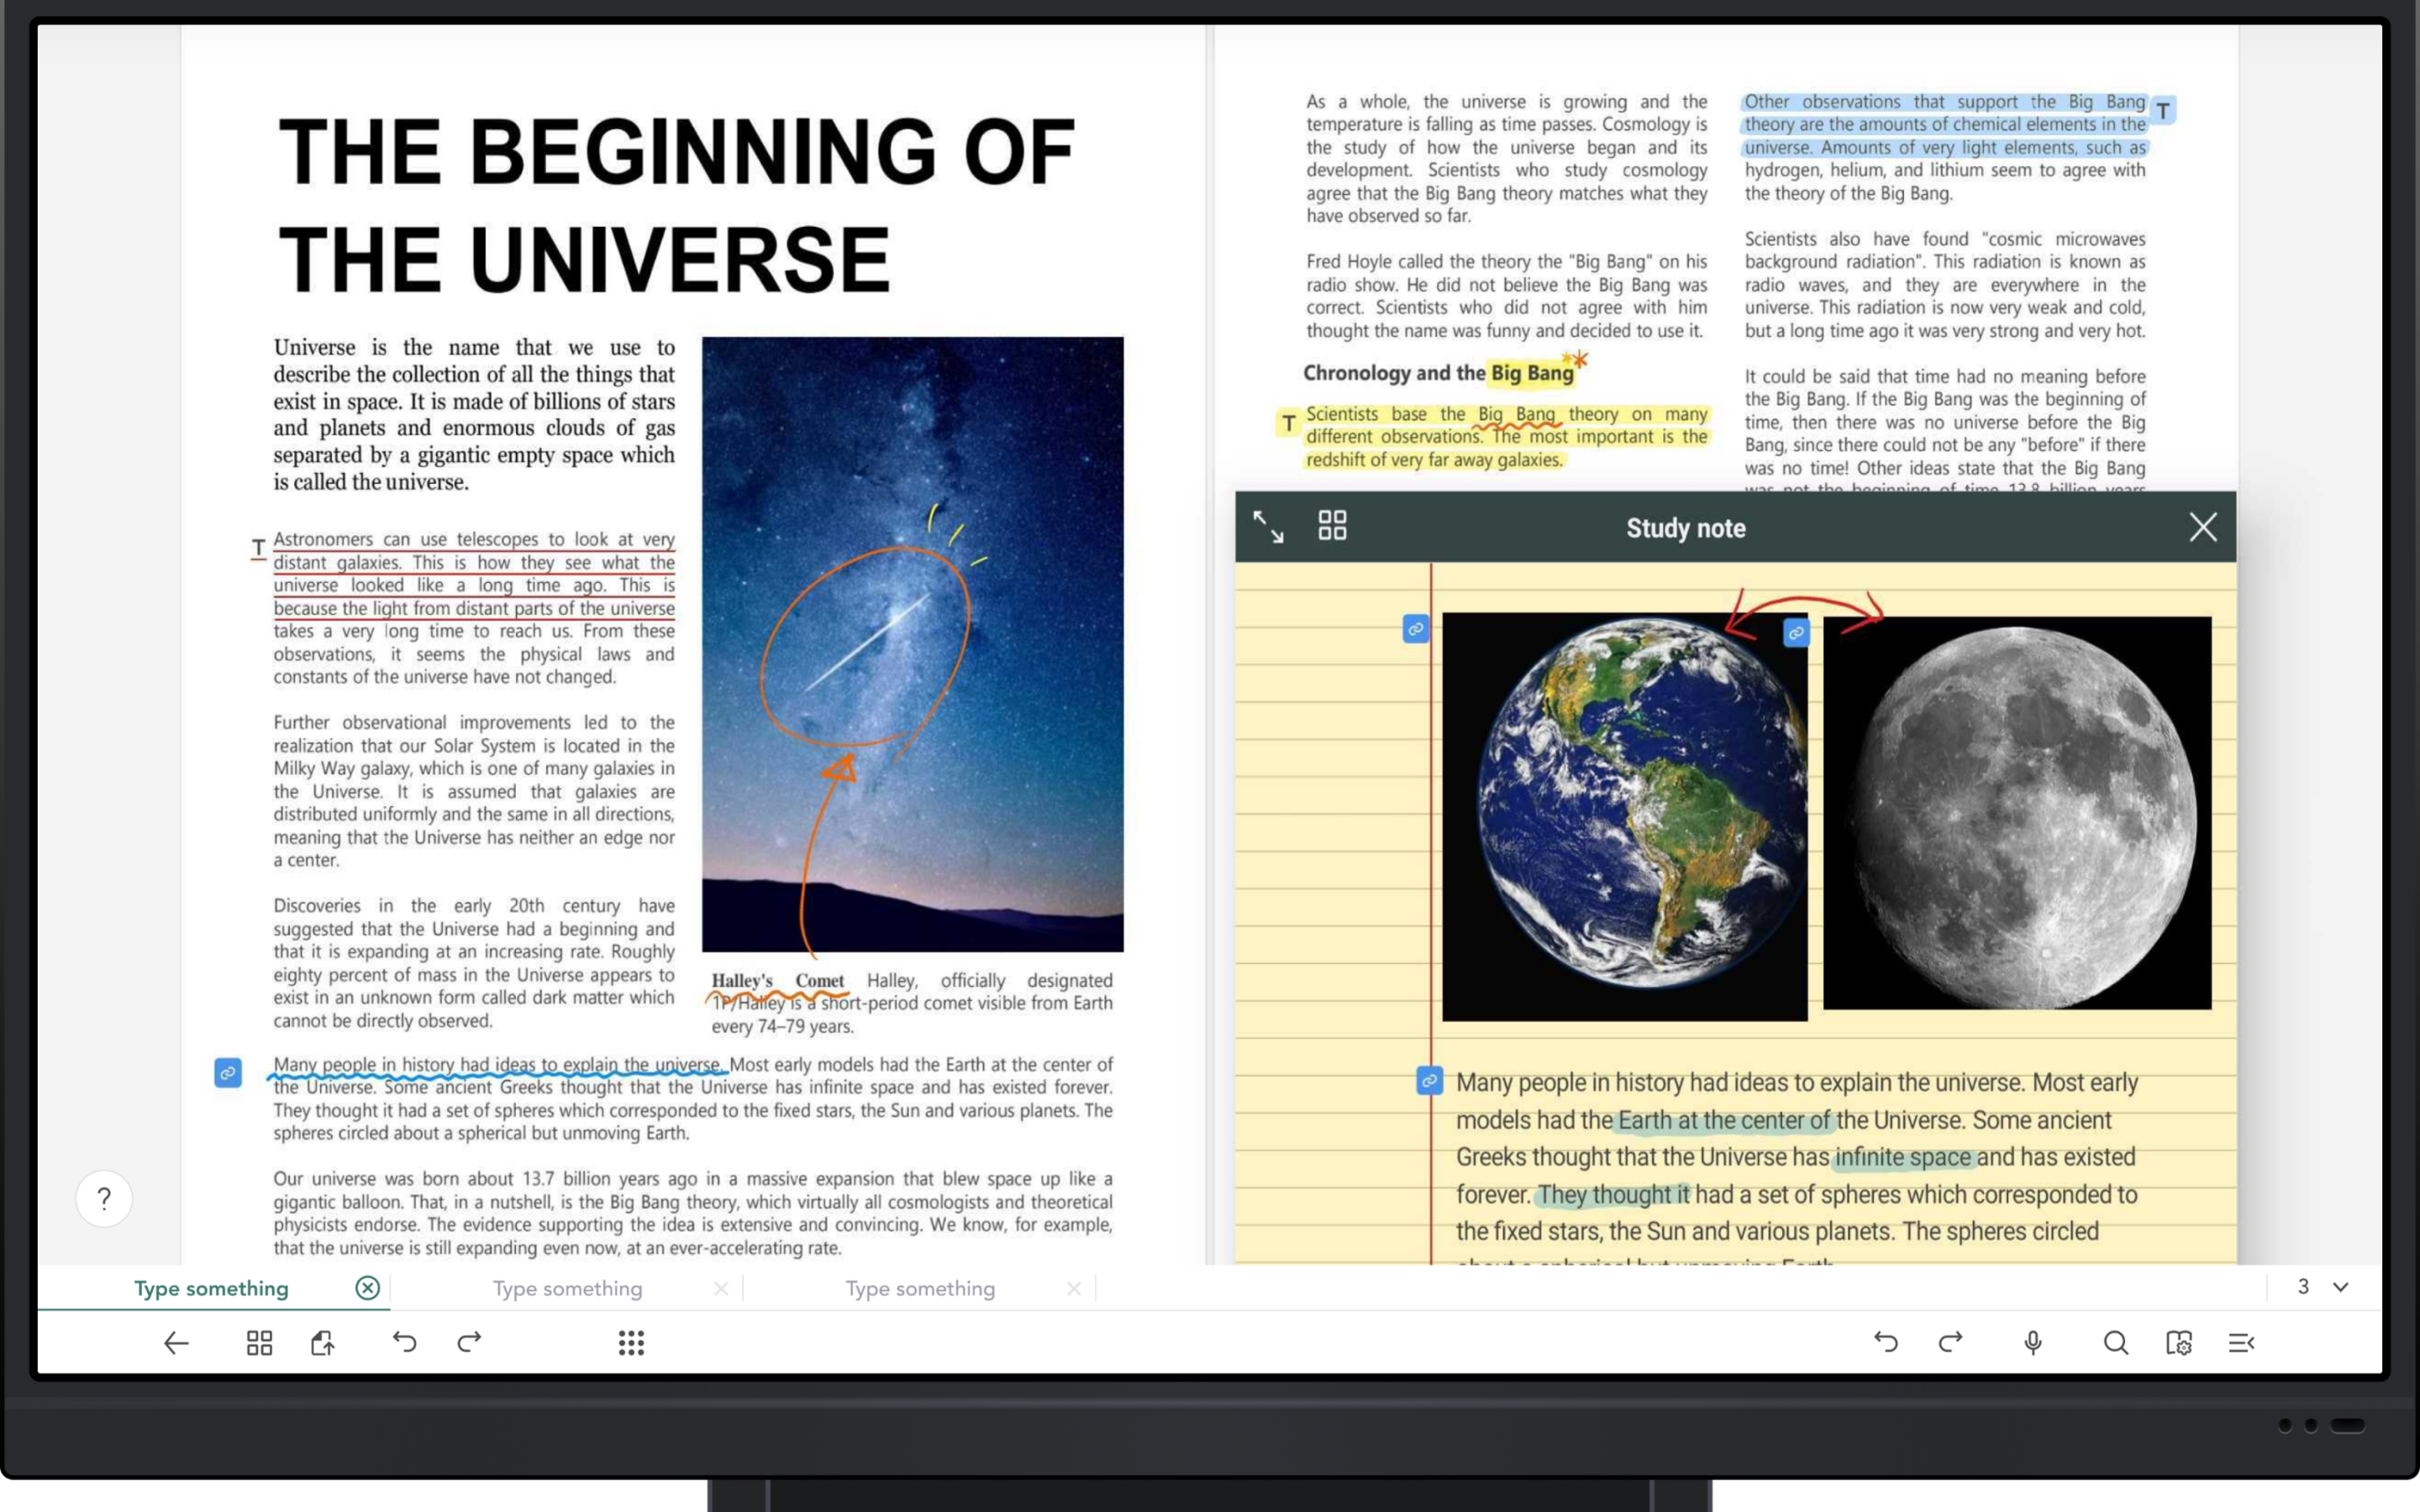
Task: Switch to the second 'Type something' tab
Action: coord(567,1289)
